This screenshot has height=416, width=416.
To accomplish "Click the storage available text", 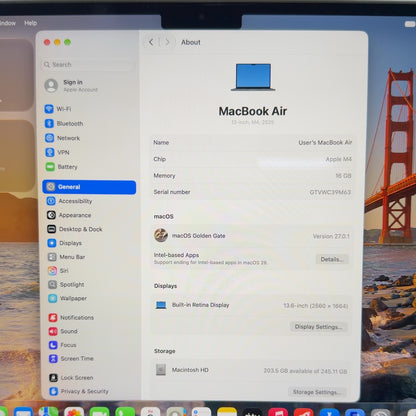I will [305, 371].
